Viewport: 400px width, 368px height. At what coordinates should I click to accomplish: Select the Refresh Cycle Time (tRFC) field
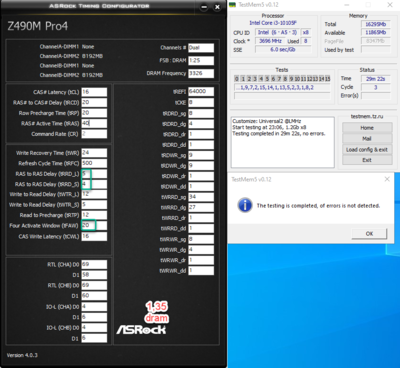click(x=94, y=163)
